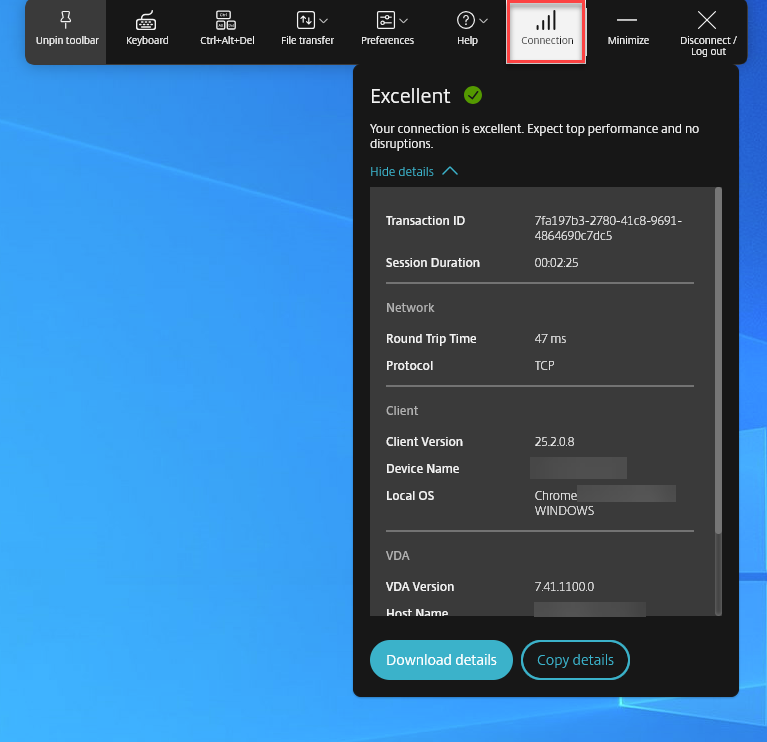Click the Hide details link
The image size is (767, 742).
pyautogui.click(x=402, y=172)
